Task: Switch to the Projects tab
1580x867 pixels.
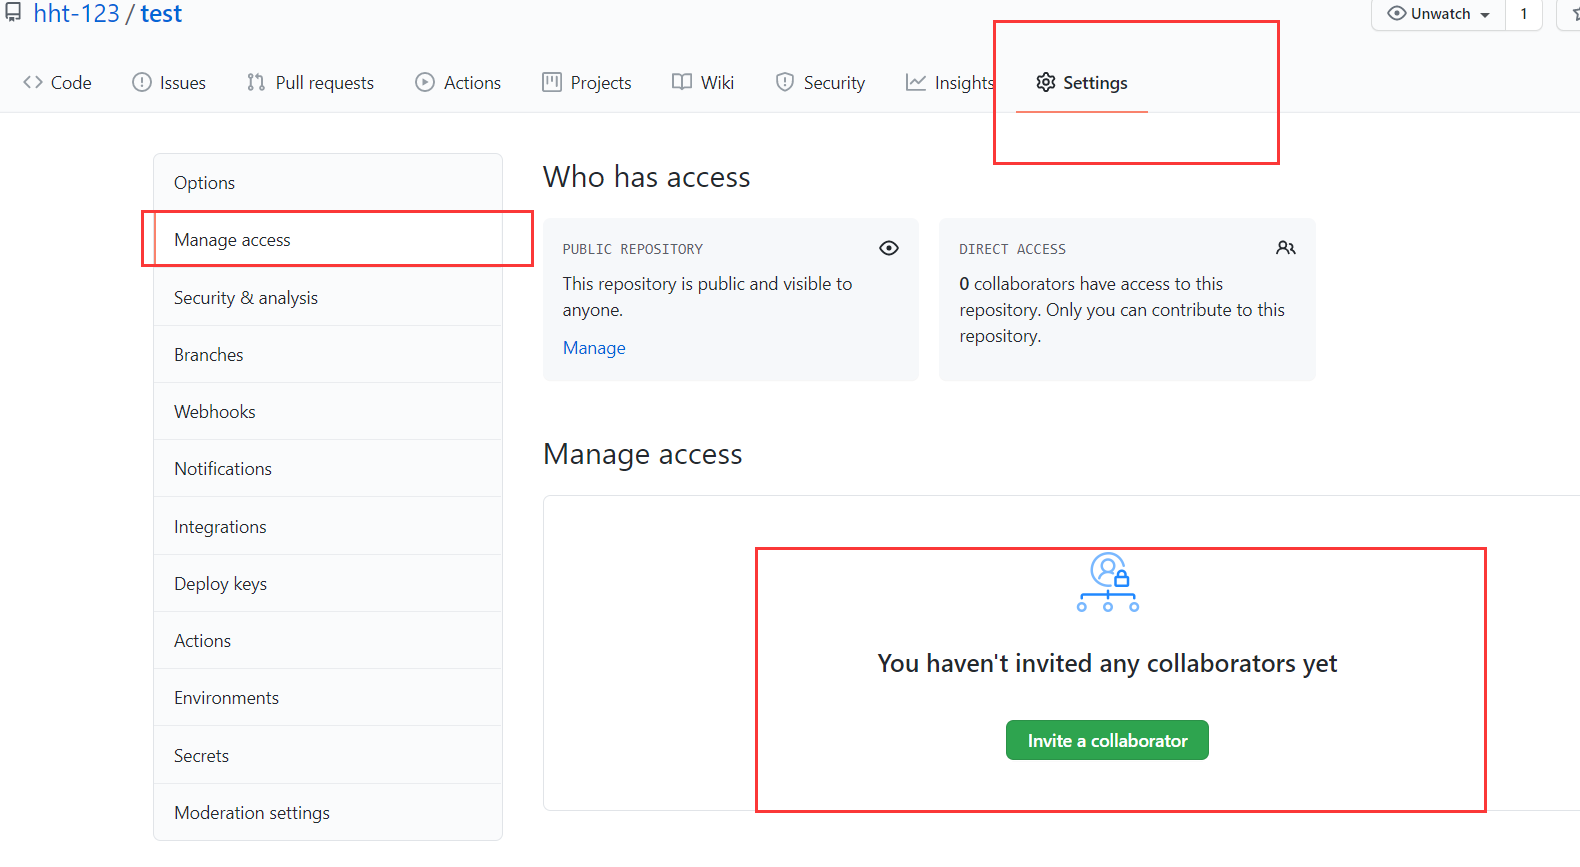Action: (587, 82)
